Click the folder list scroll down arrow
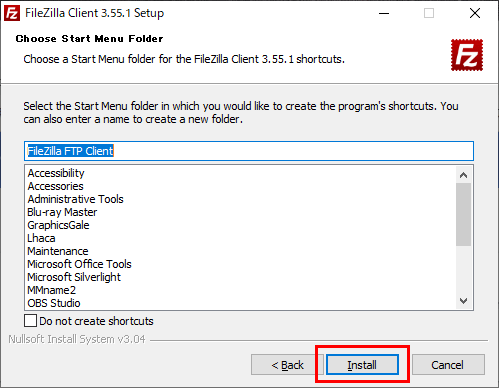 pyautogui.click(x=463, y=301)
